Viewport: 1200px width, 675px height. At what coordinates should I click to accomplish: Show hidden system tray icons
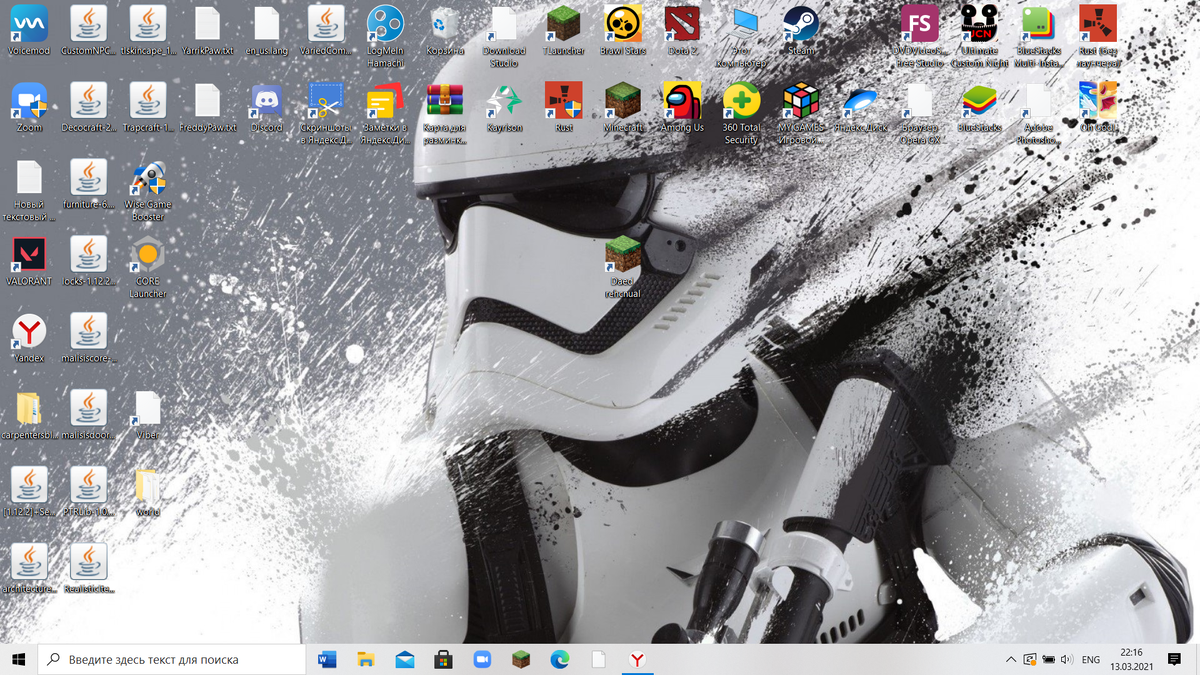click(x=1011, y=660)
